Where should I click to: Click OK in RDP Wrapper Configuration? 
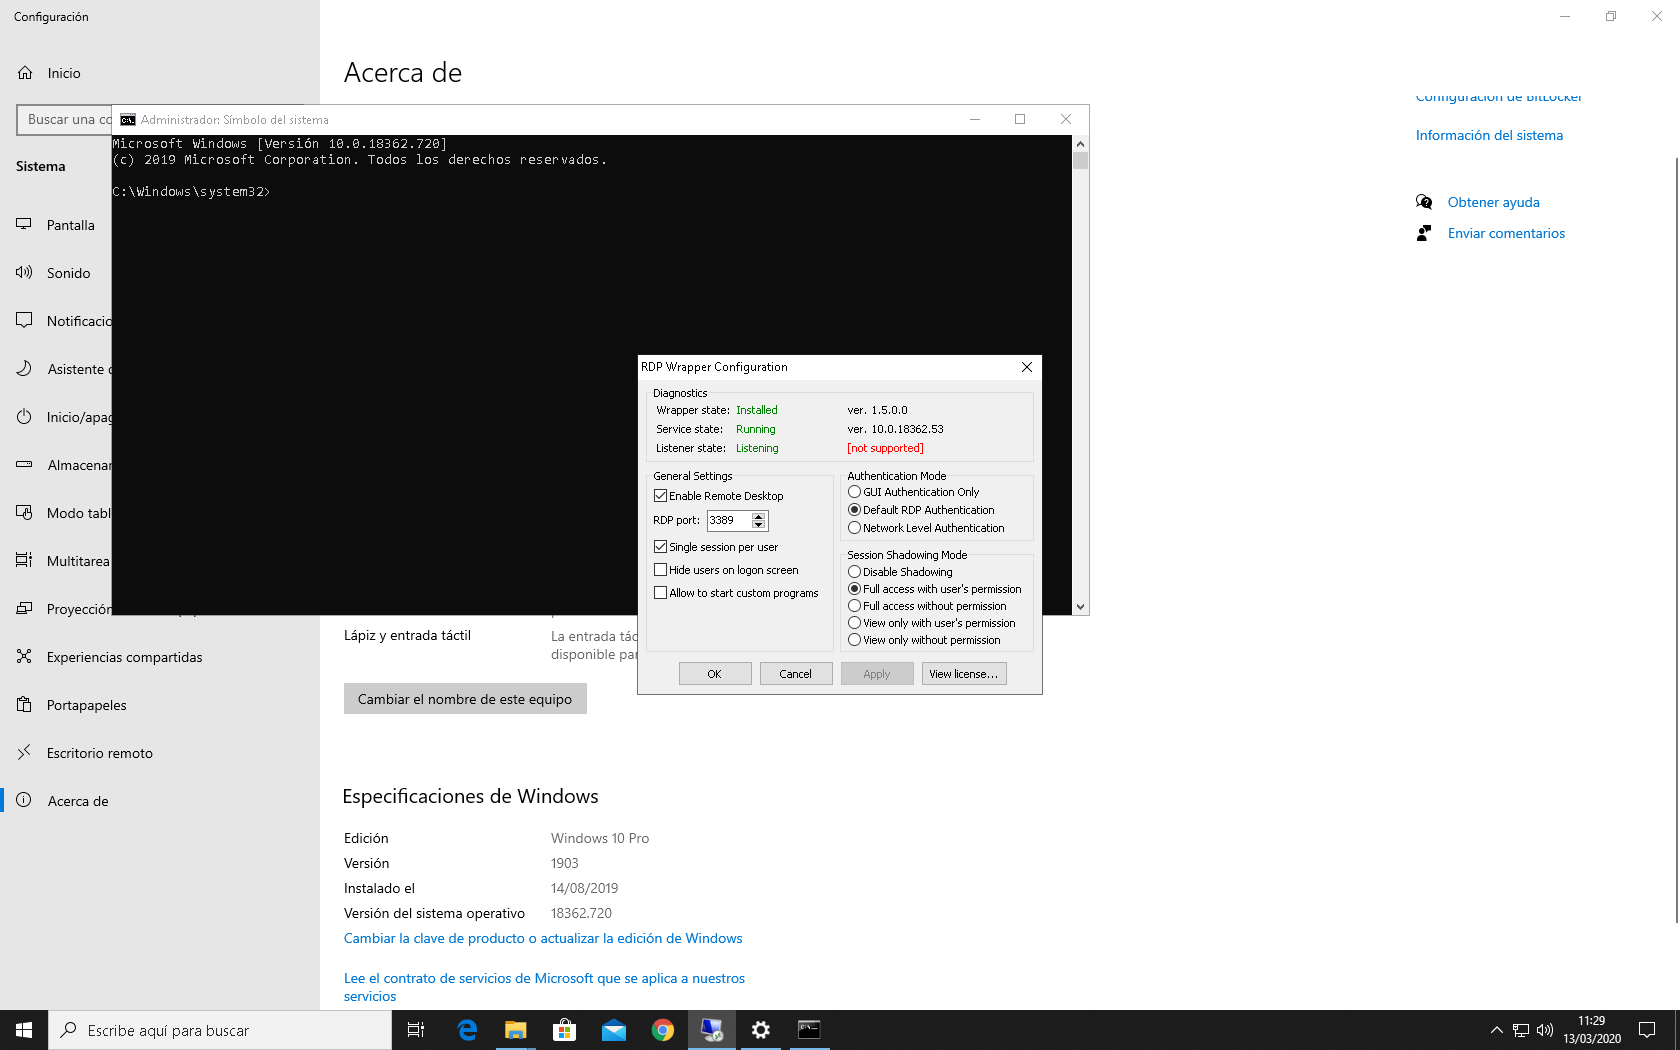[x=715, y=674]
